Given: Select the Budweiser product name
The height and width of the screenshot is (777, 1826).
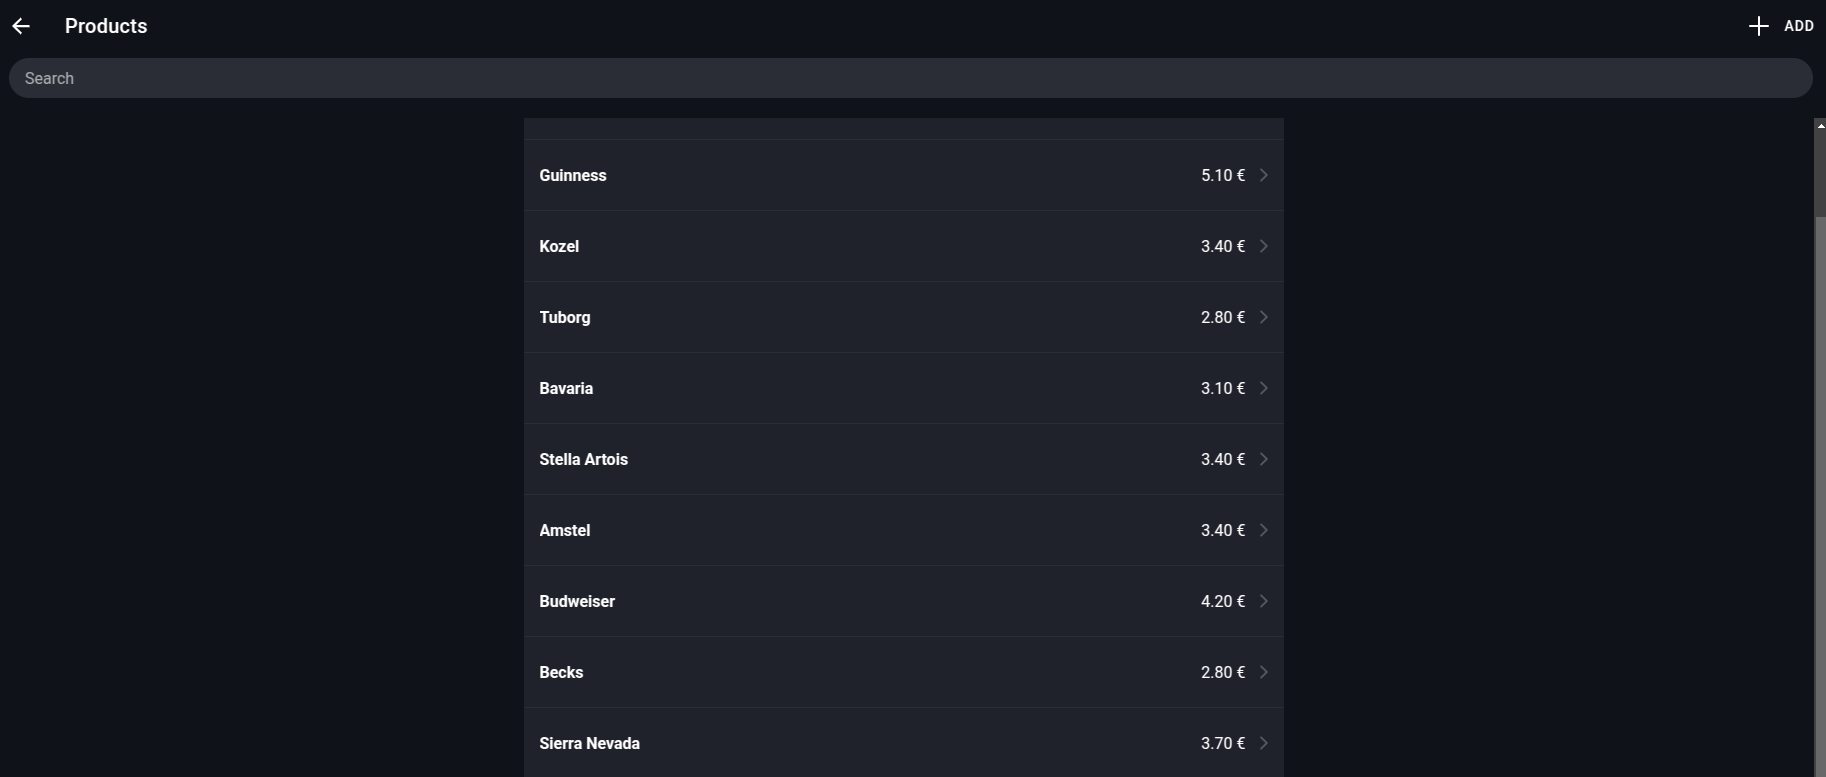Looking at the screenshot, I should pyautogui.click(x=577, y=601).
